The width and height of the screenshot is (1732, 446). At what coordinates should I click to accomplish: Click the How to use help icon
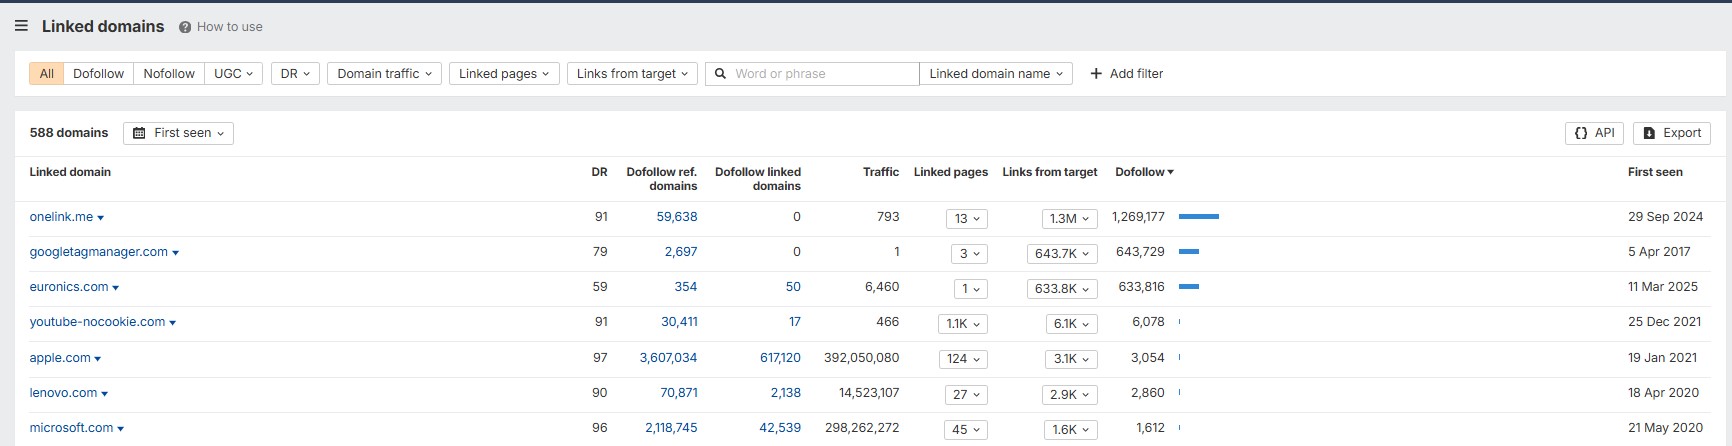pyautogui.click(x=185, y=27)
